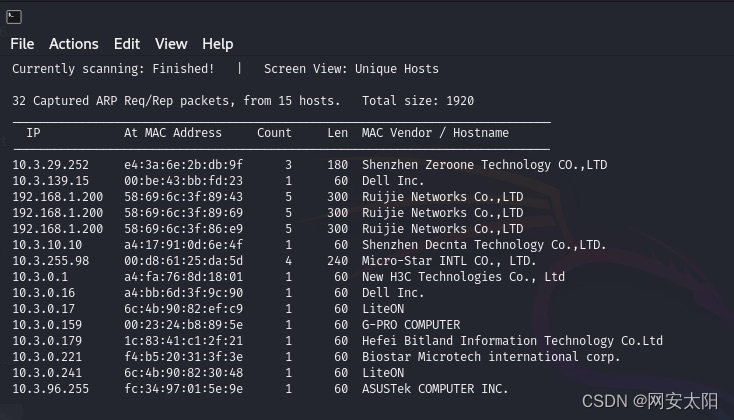
Task: Select MAC address 6c:4b:90:82:ef:c9
Action: pos(184,309)
